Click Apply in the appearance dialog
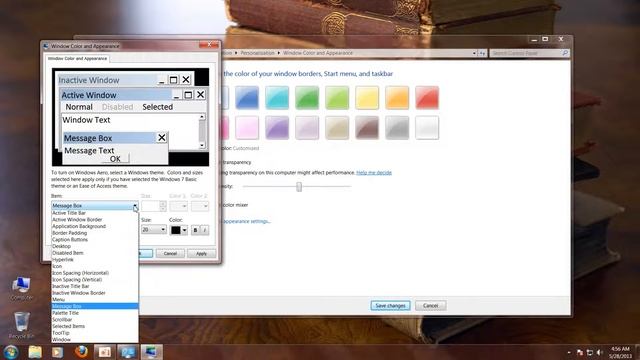 (201, 253)
